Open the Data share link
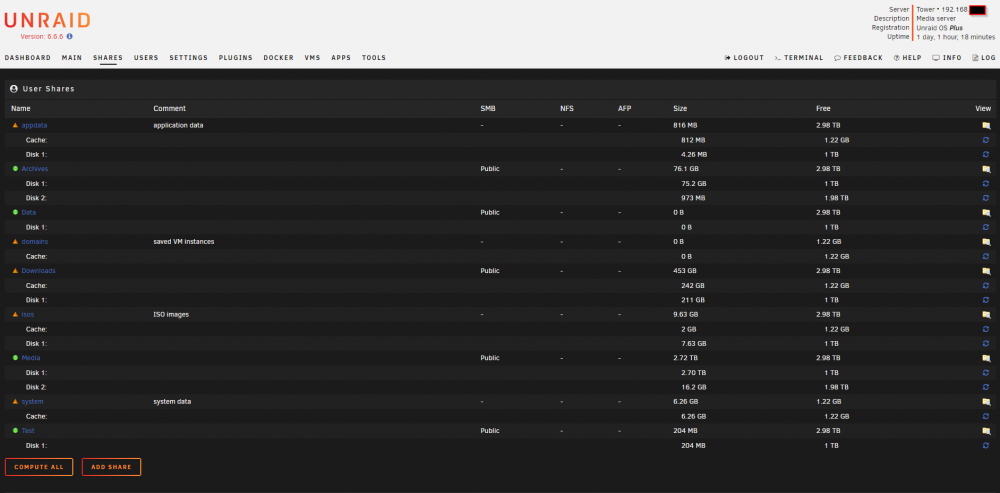 29,212
